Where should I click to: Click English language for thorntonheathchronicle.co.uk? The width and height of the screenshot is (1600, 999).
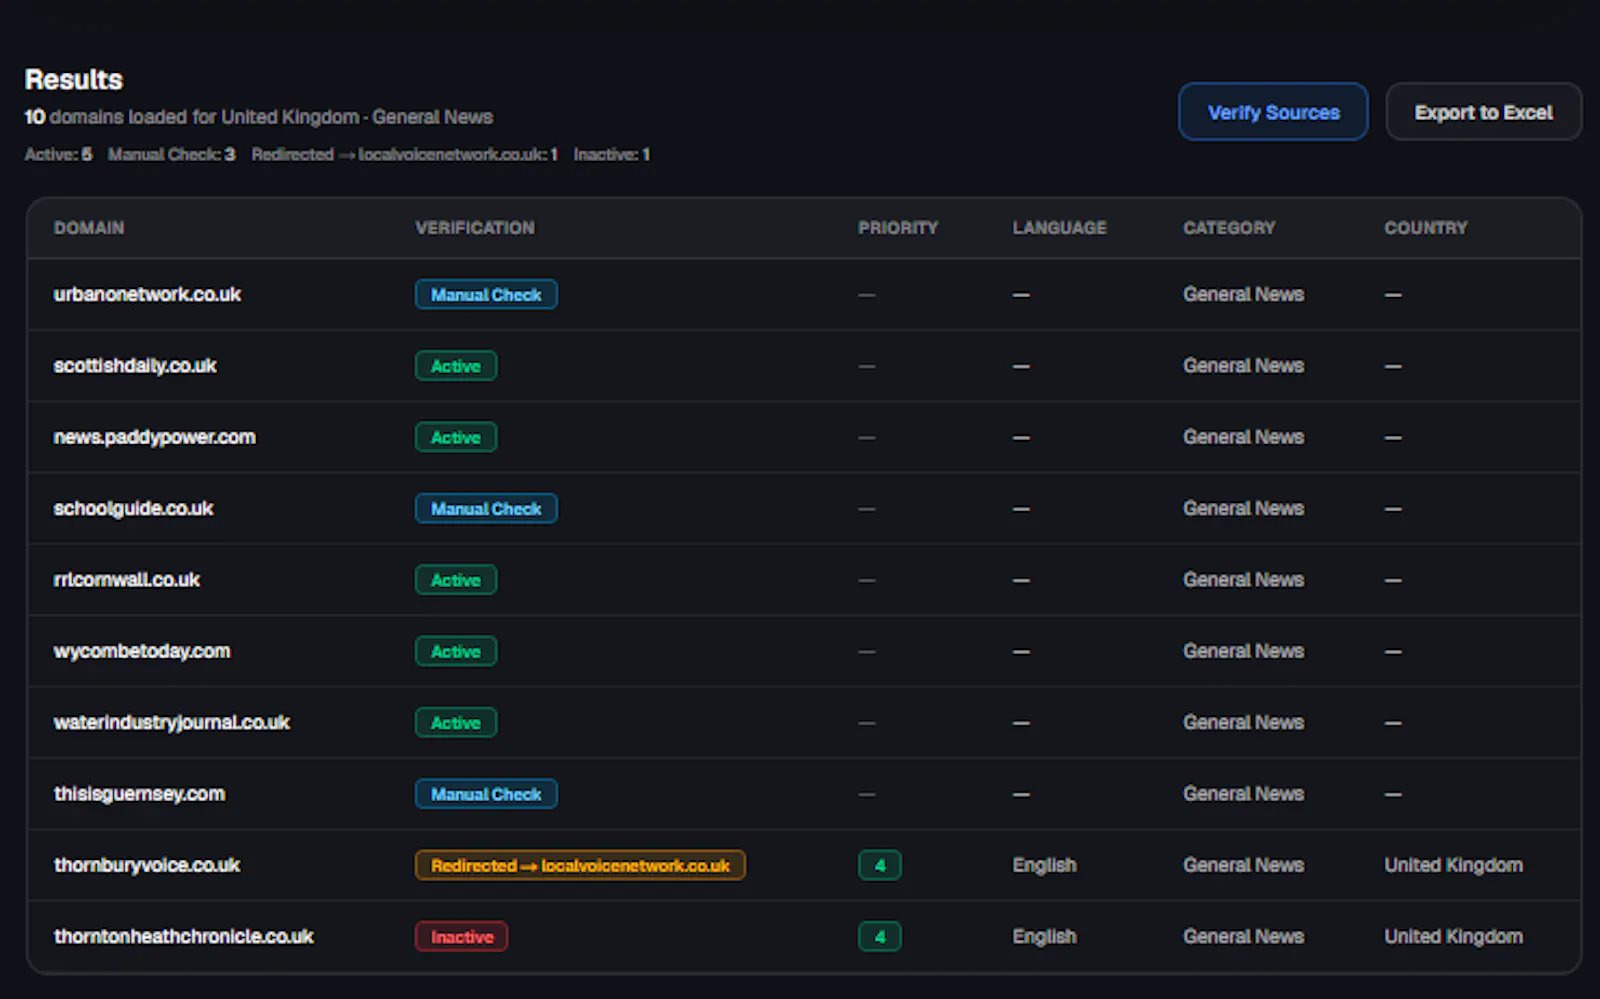[1045, 936]
